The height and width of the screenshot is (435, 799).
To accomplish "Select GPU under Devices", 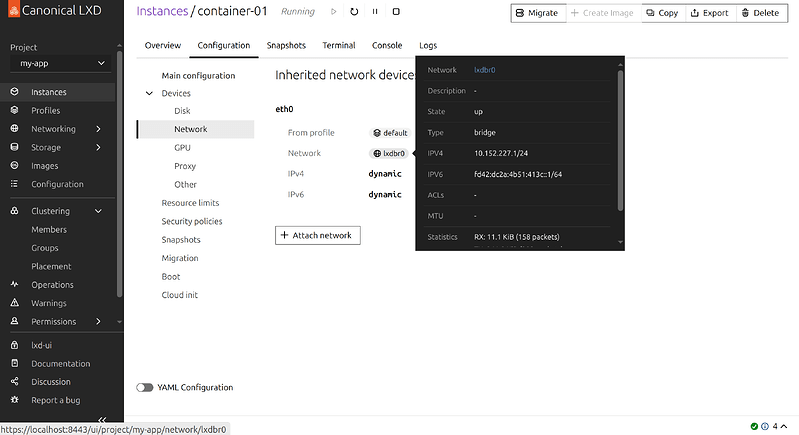I will (182, 147).
